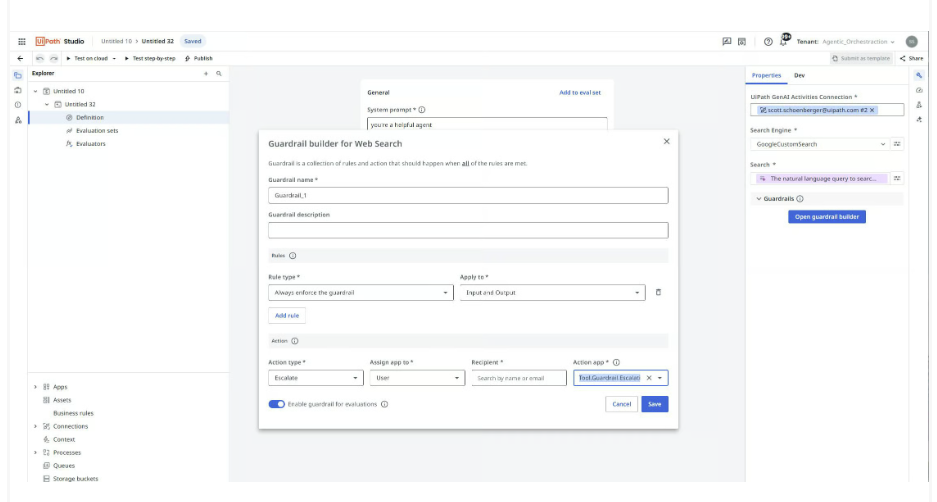Toggle Enable guardrail for evaluations switch
This screenshot has width=937, height=502.
[276, 404]
